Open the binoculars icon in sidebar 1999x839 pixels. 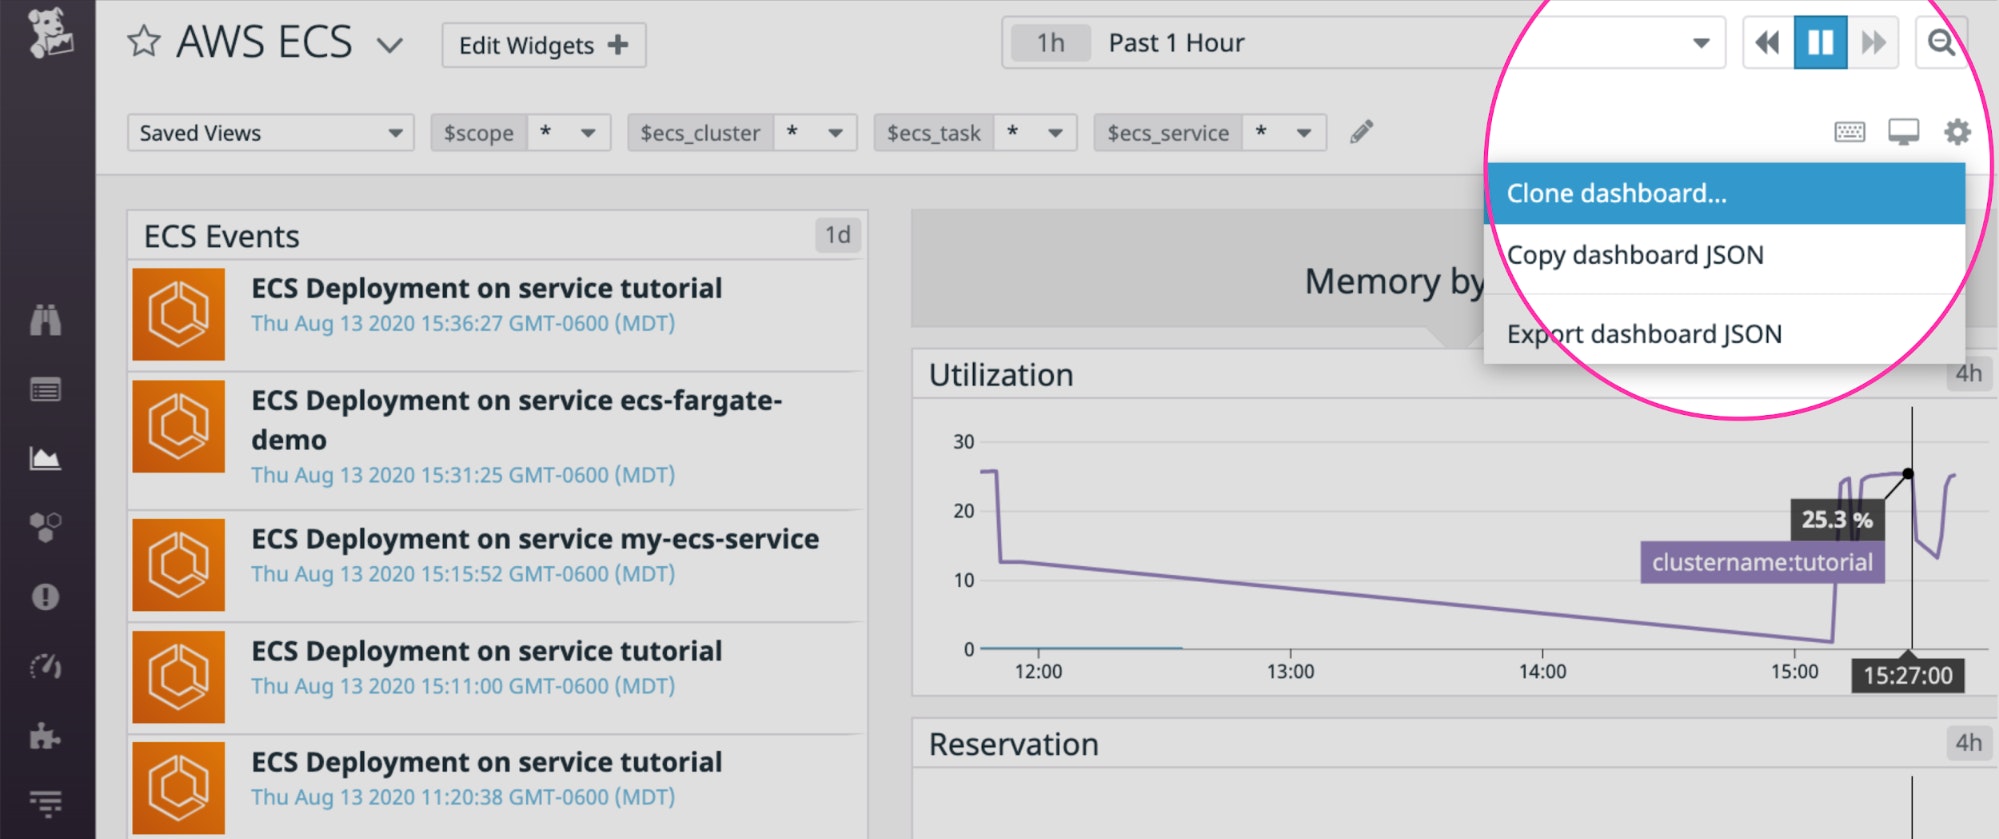45,320
